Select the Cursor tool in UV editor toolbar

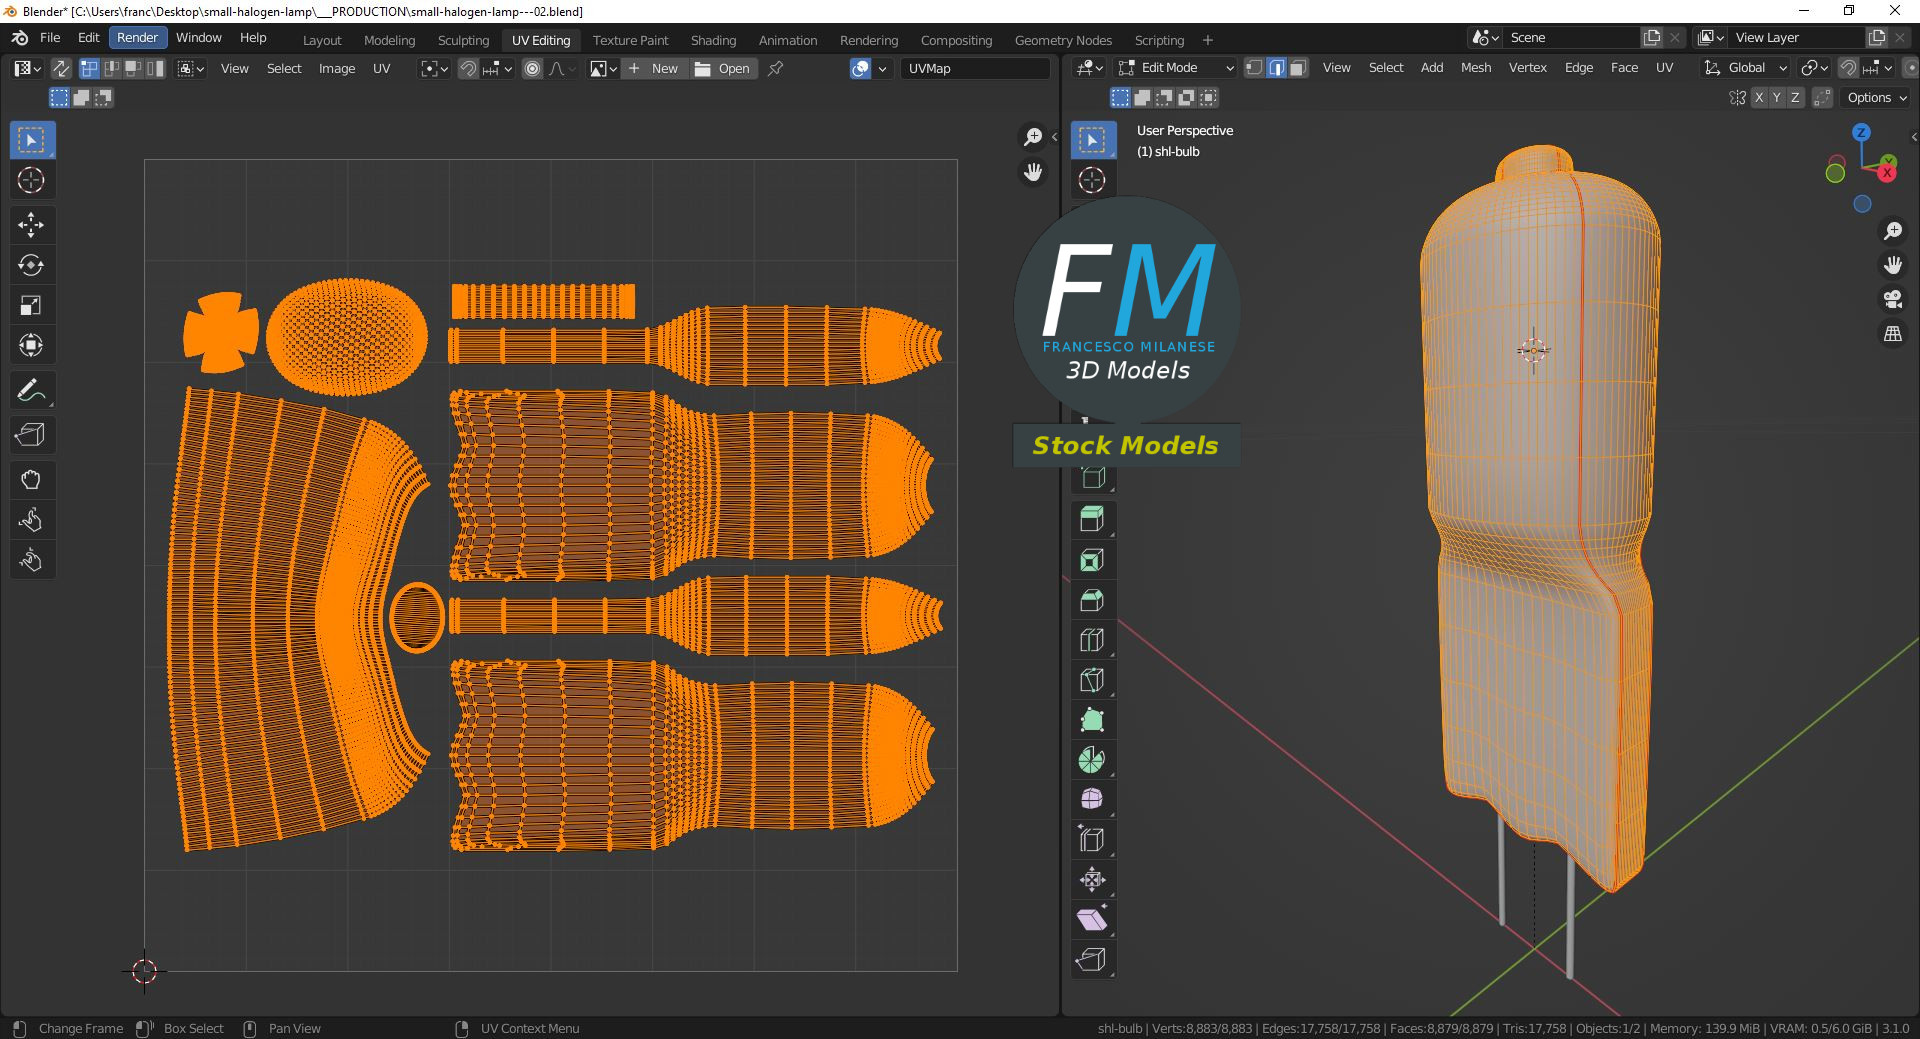(31, 181)
